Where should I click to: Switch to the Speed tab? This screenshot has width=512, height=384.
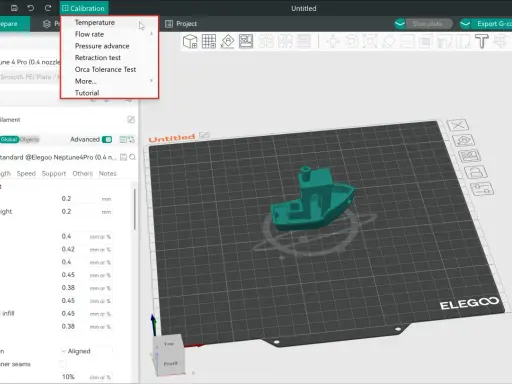[x=26, y=173]
